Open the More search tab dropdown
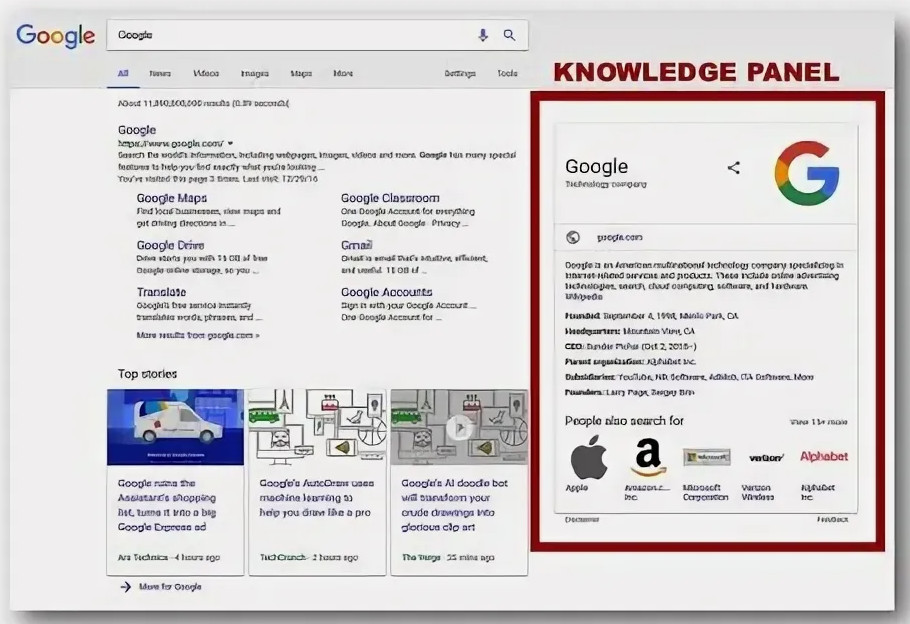Image resolution: width=910 pixels, height=624 pixels. pos(343,74)
